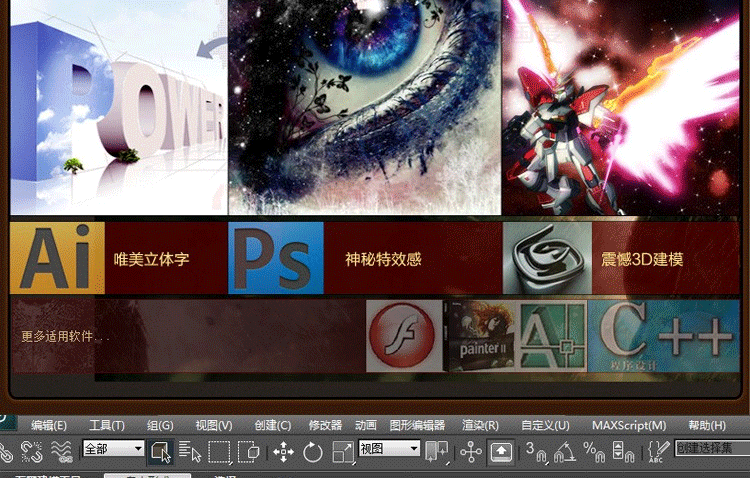This screenshot has height=478, width=750.
Task: Open the 图形编辑器 menu
Action: coord(417,425)
